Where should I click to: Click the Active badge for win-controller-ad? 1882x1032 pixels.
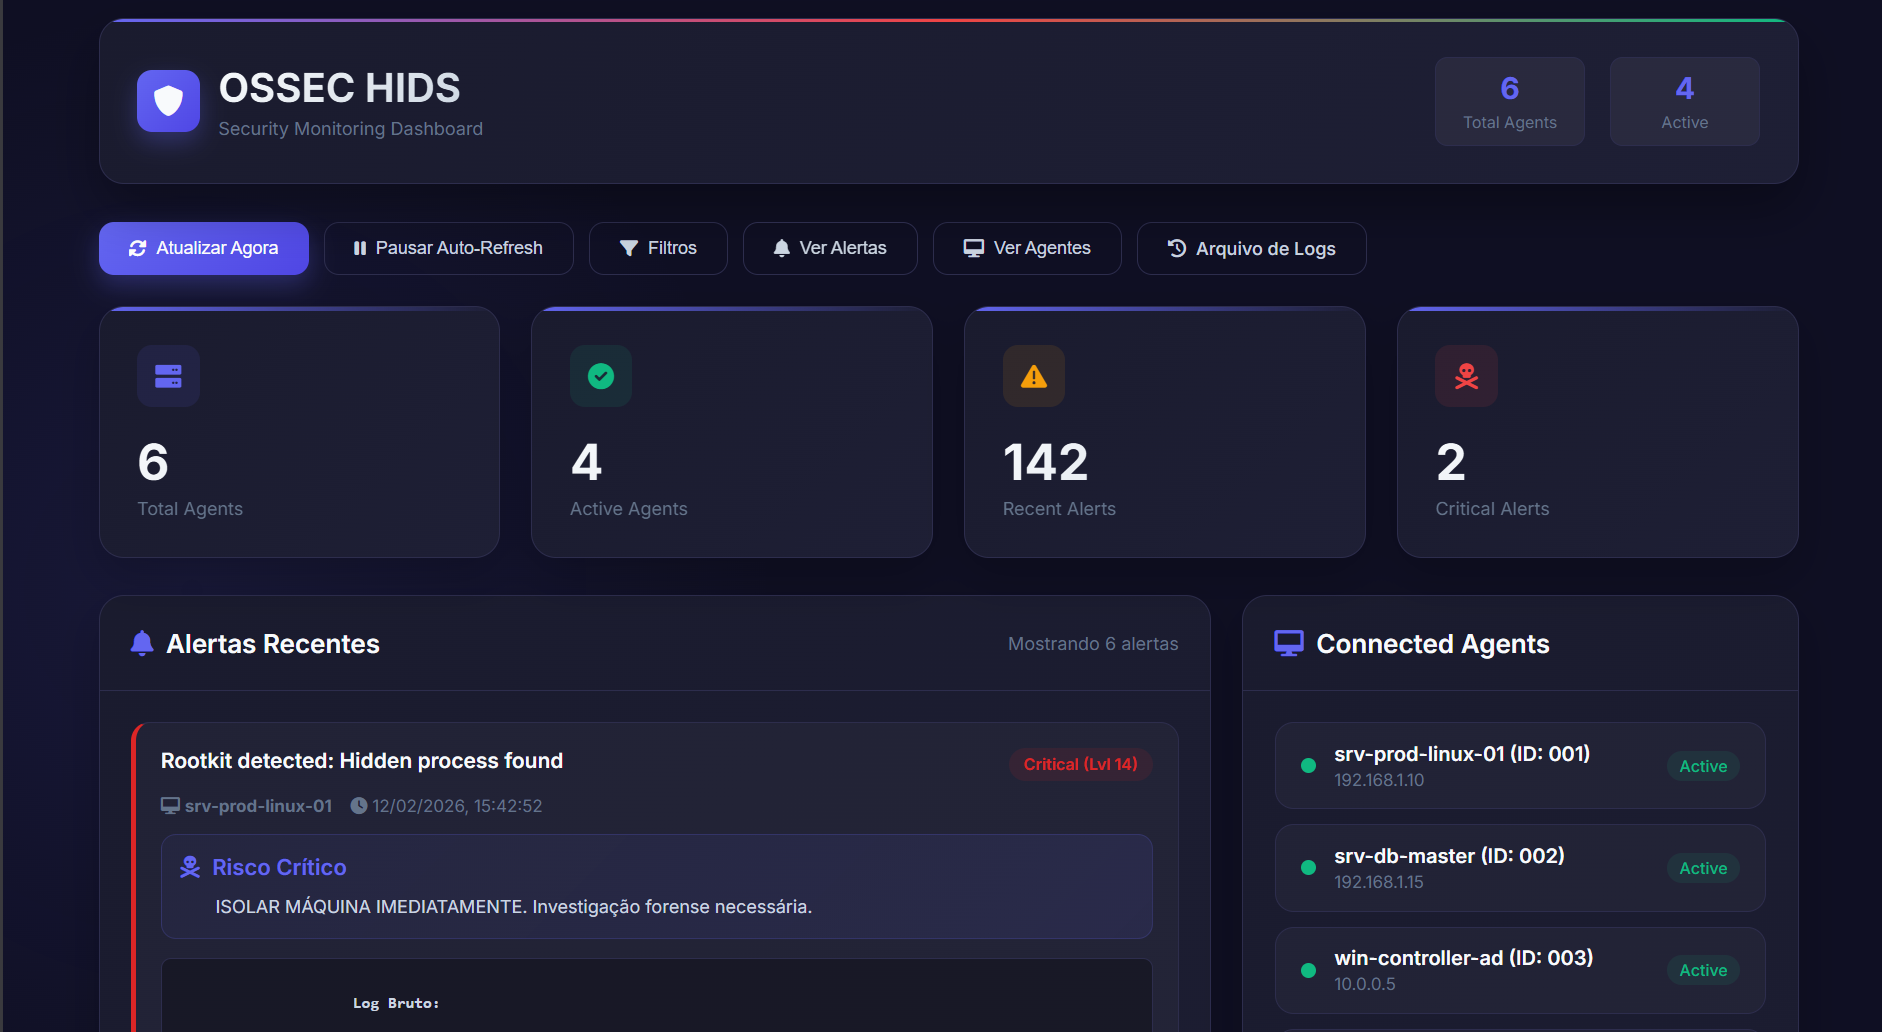(x=1703, y=970)
